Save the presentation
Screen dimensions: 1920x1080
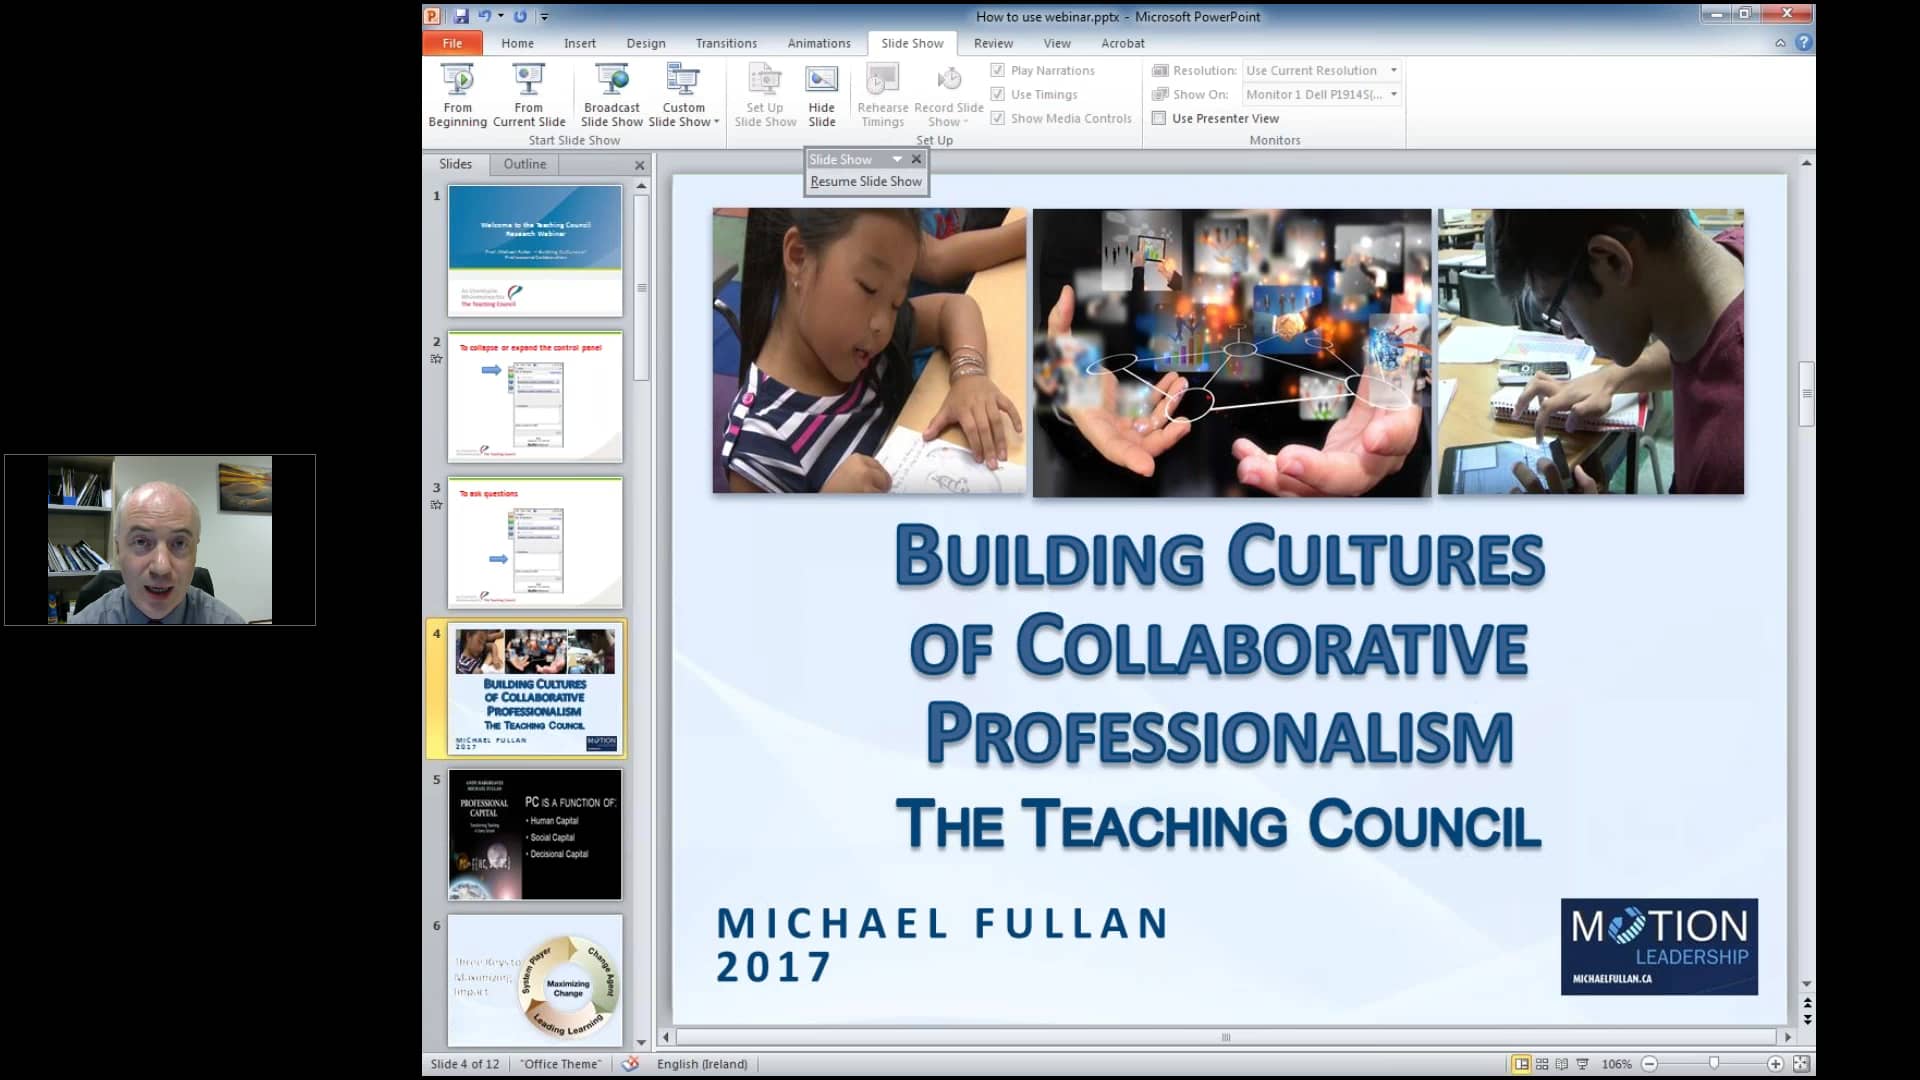tap(460, 15)
